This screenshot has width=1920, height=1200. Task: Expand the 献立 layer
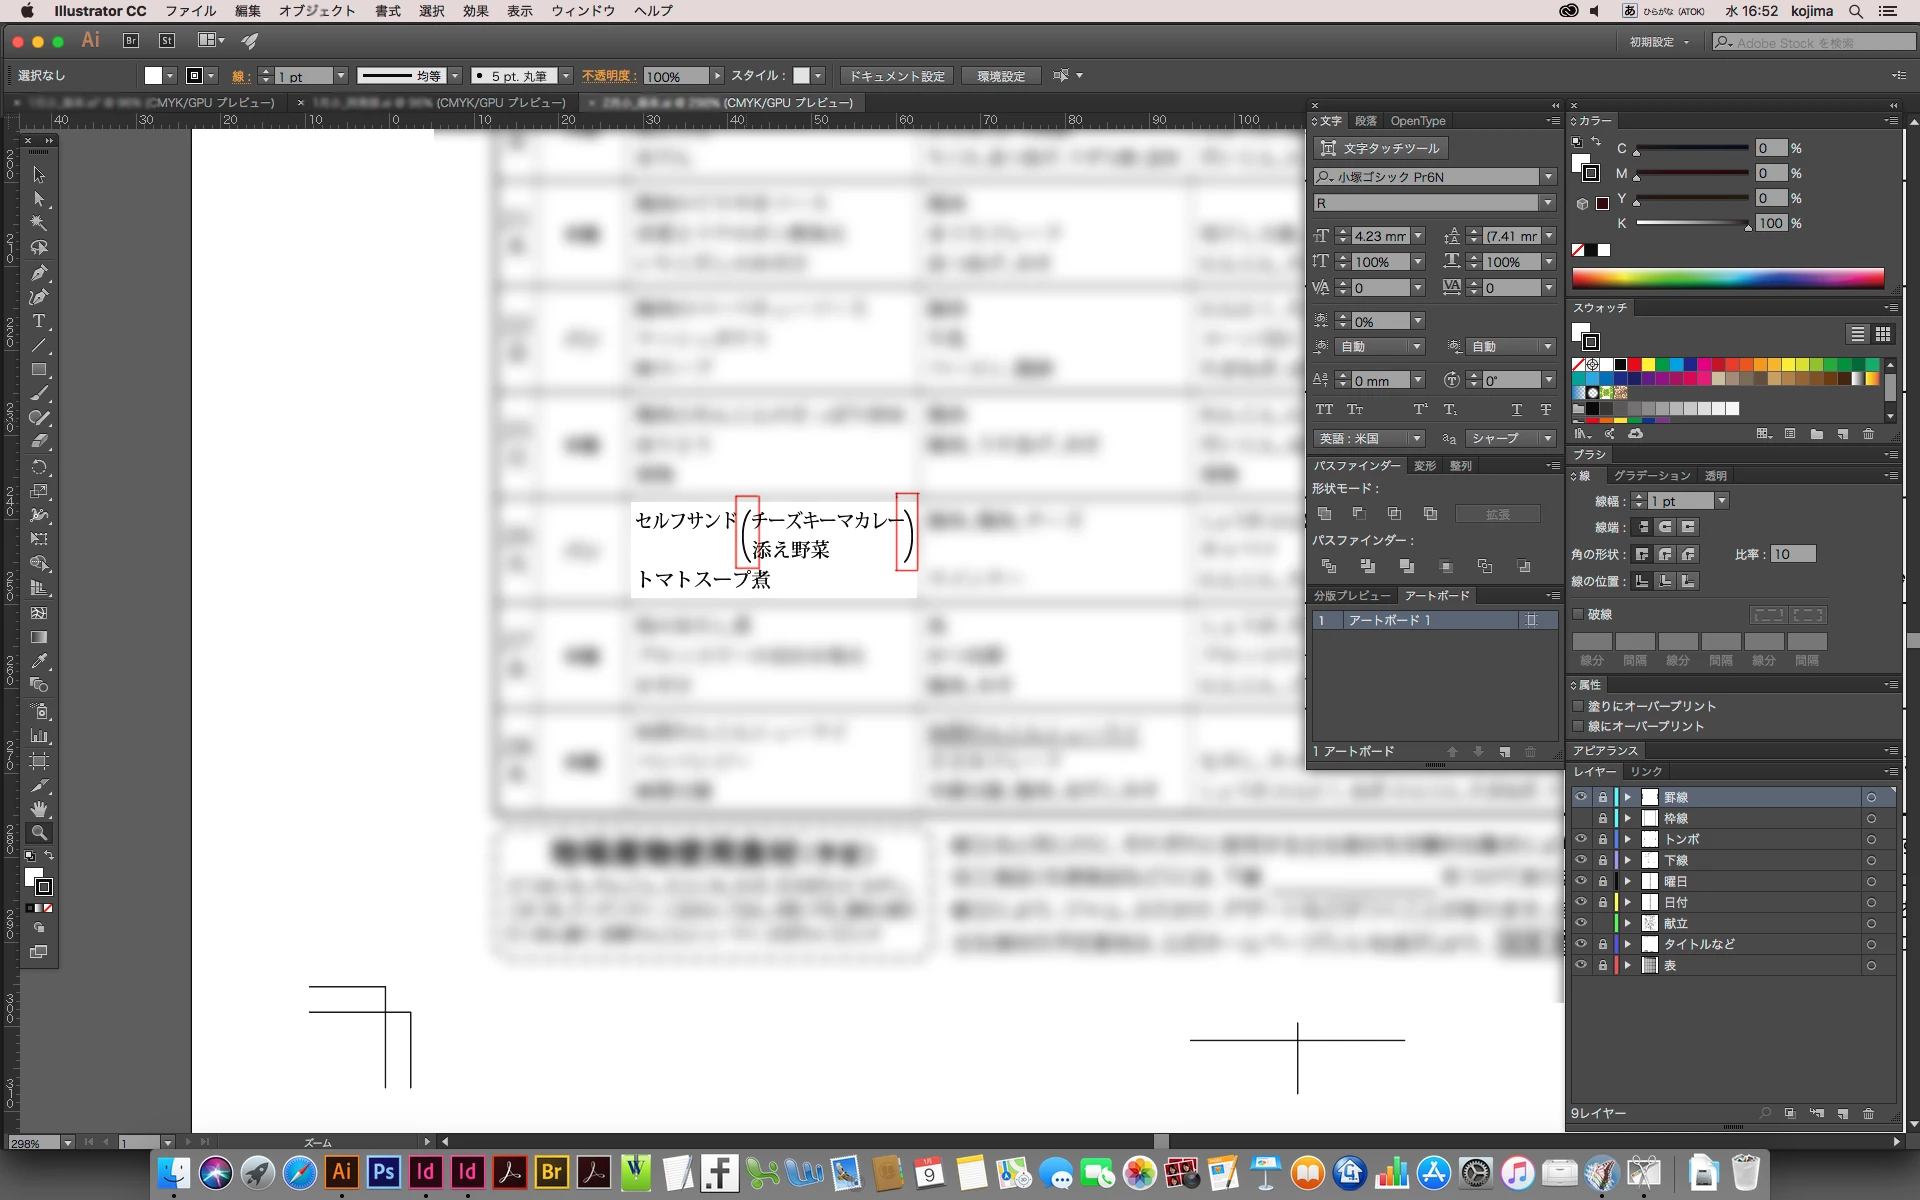[1628, 923]
